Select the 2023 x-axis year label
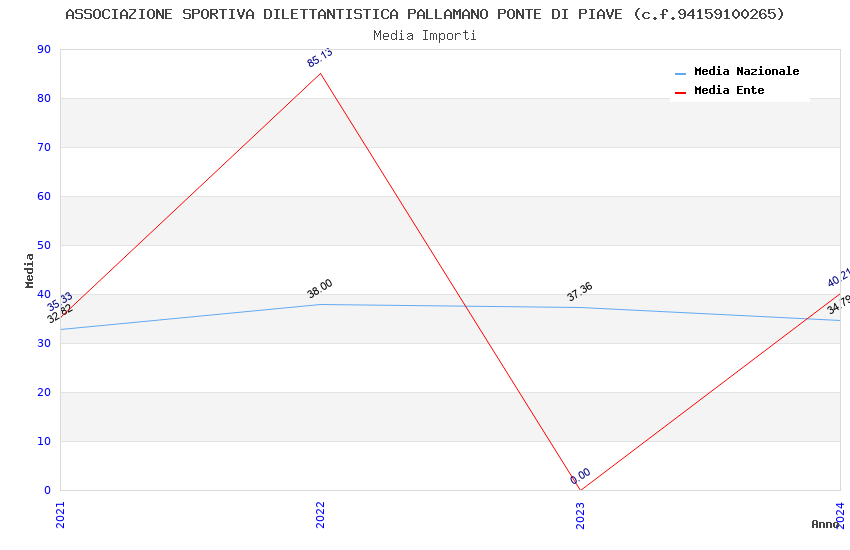 pyautogui.click(x=580, y=514)
